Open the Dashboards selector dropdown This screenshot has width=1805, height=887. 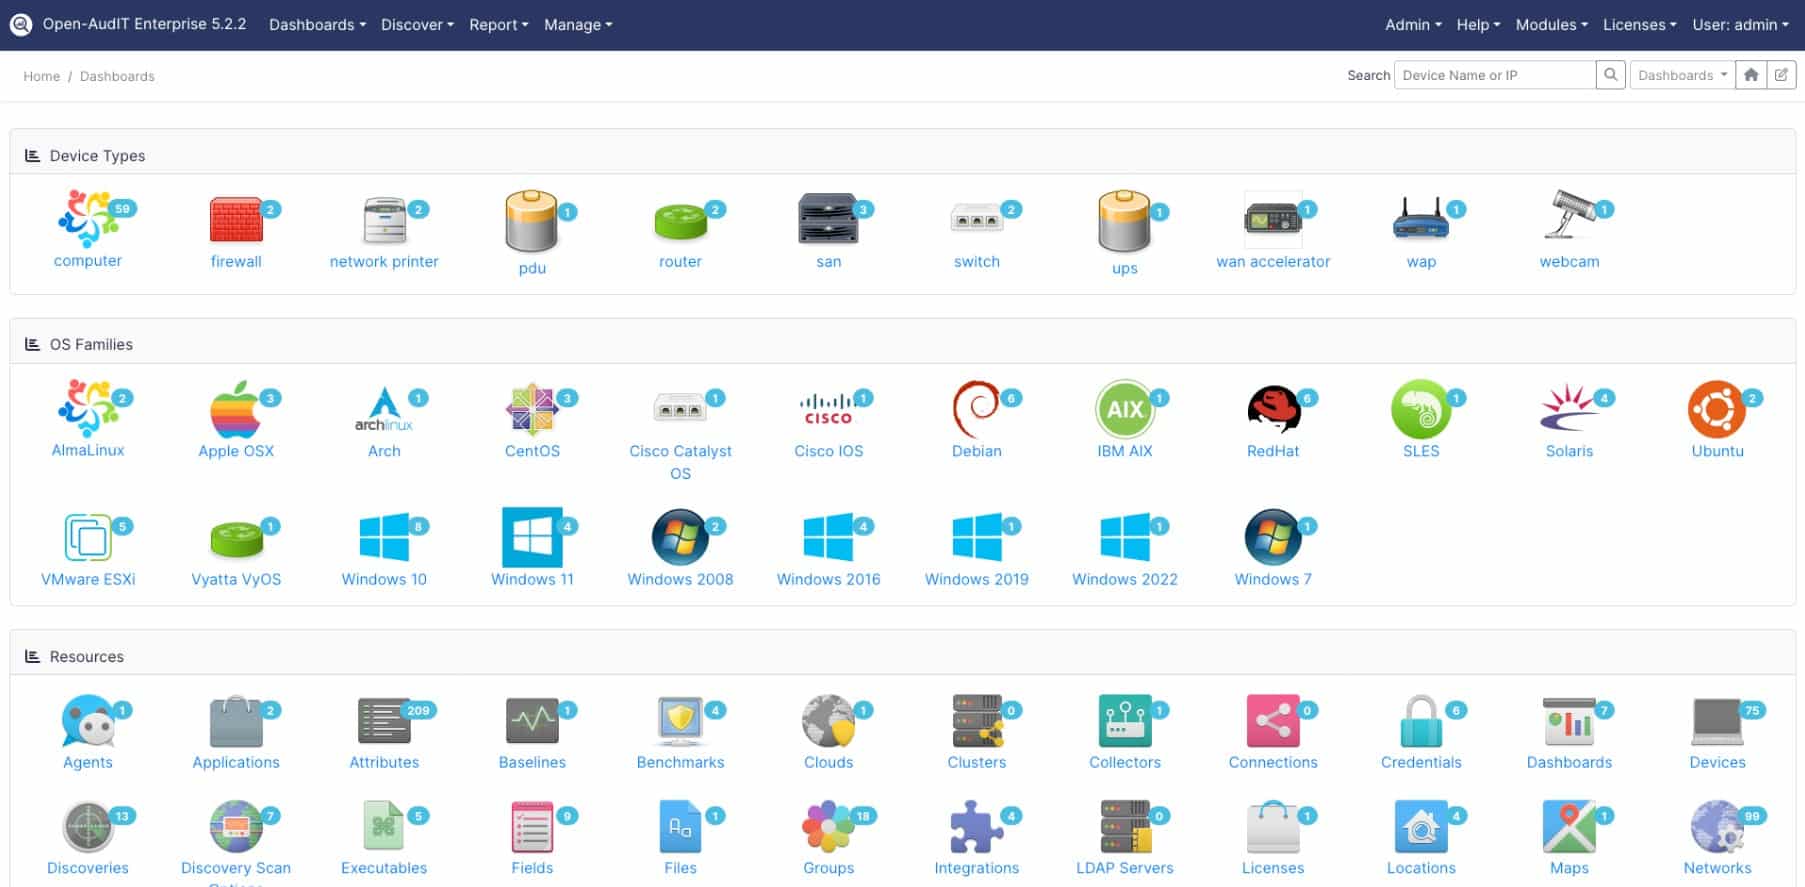coord(1683,75)
